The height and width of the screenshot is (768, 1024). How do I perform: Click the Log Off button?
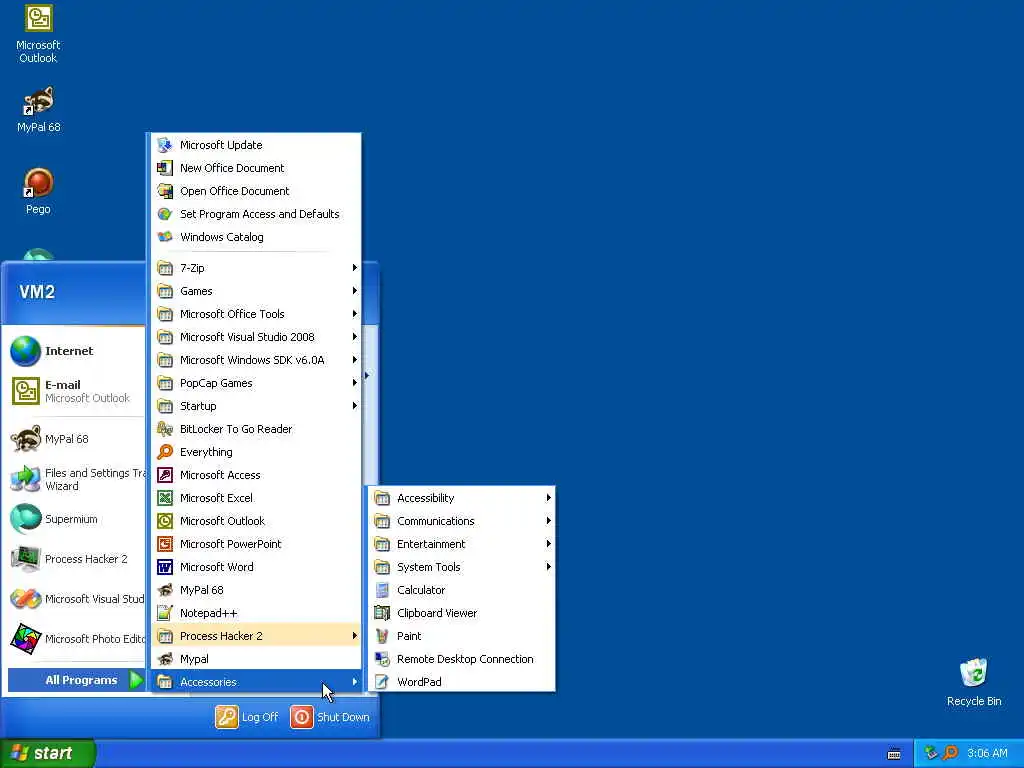click(247, 717)
